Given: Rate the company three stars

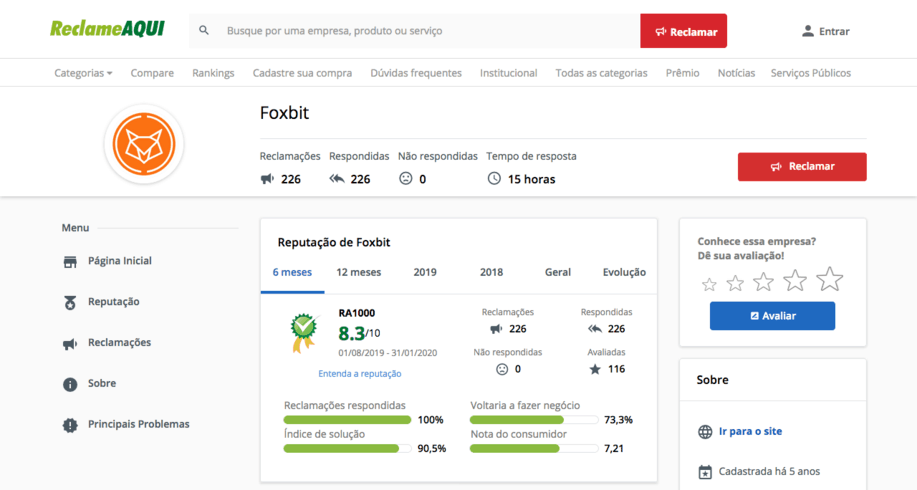Looking at the screenshot, I should [x=764, y=282].
